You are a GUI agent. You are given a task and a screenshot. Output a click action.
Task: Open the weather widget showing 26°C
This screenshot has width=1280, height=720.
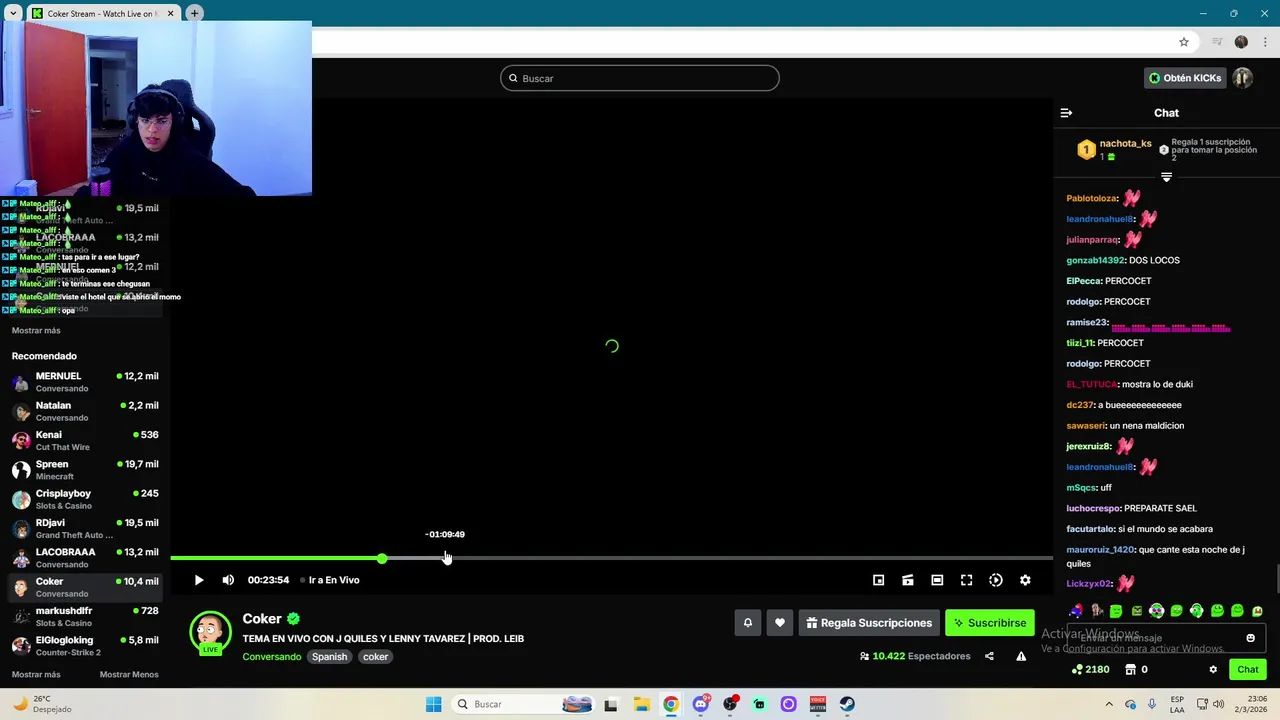point(42,704)
